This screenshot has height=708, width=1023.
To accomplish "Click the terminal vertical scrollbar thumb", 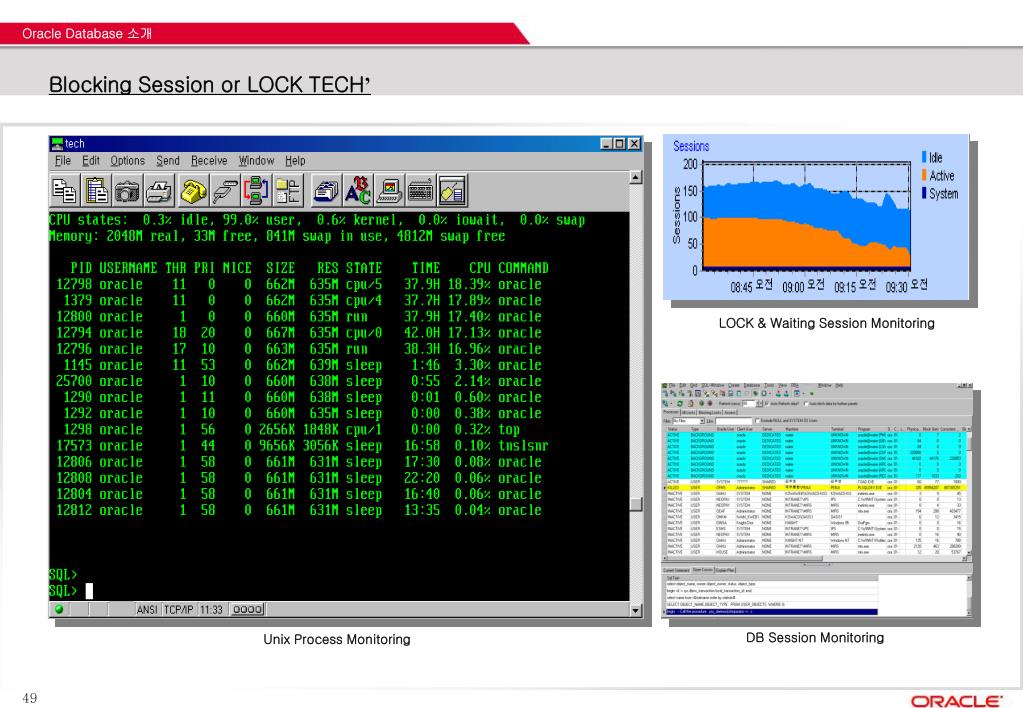I will pos(635,504).
